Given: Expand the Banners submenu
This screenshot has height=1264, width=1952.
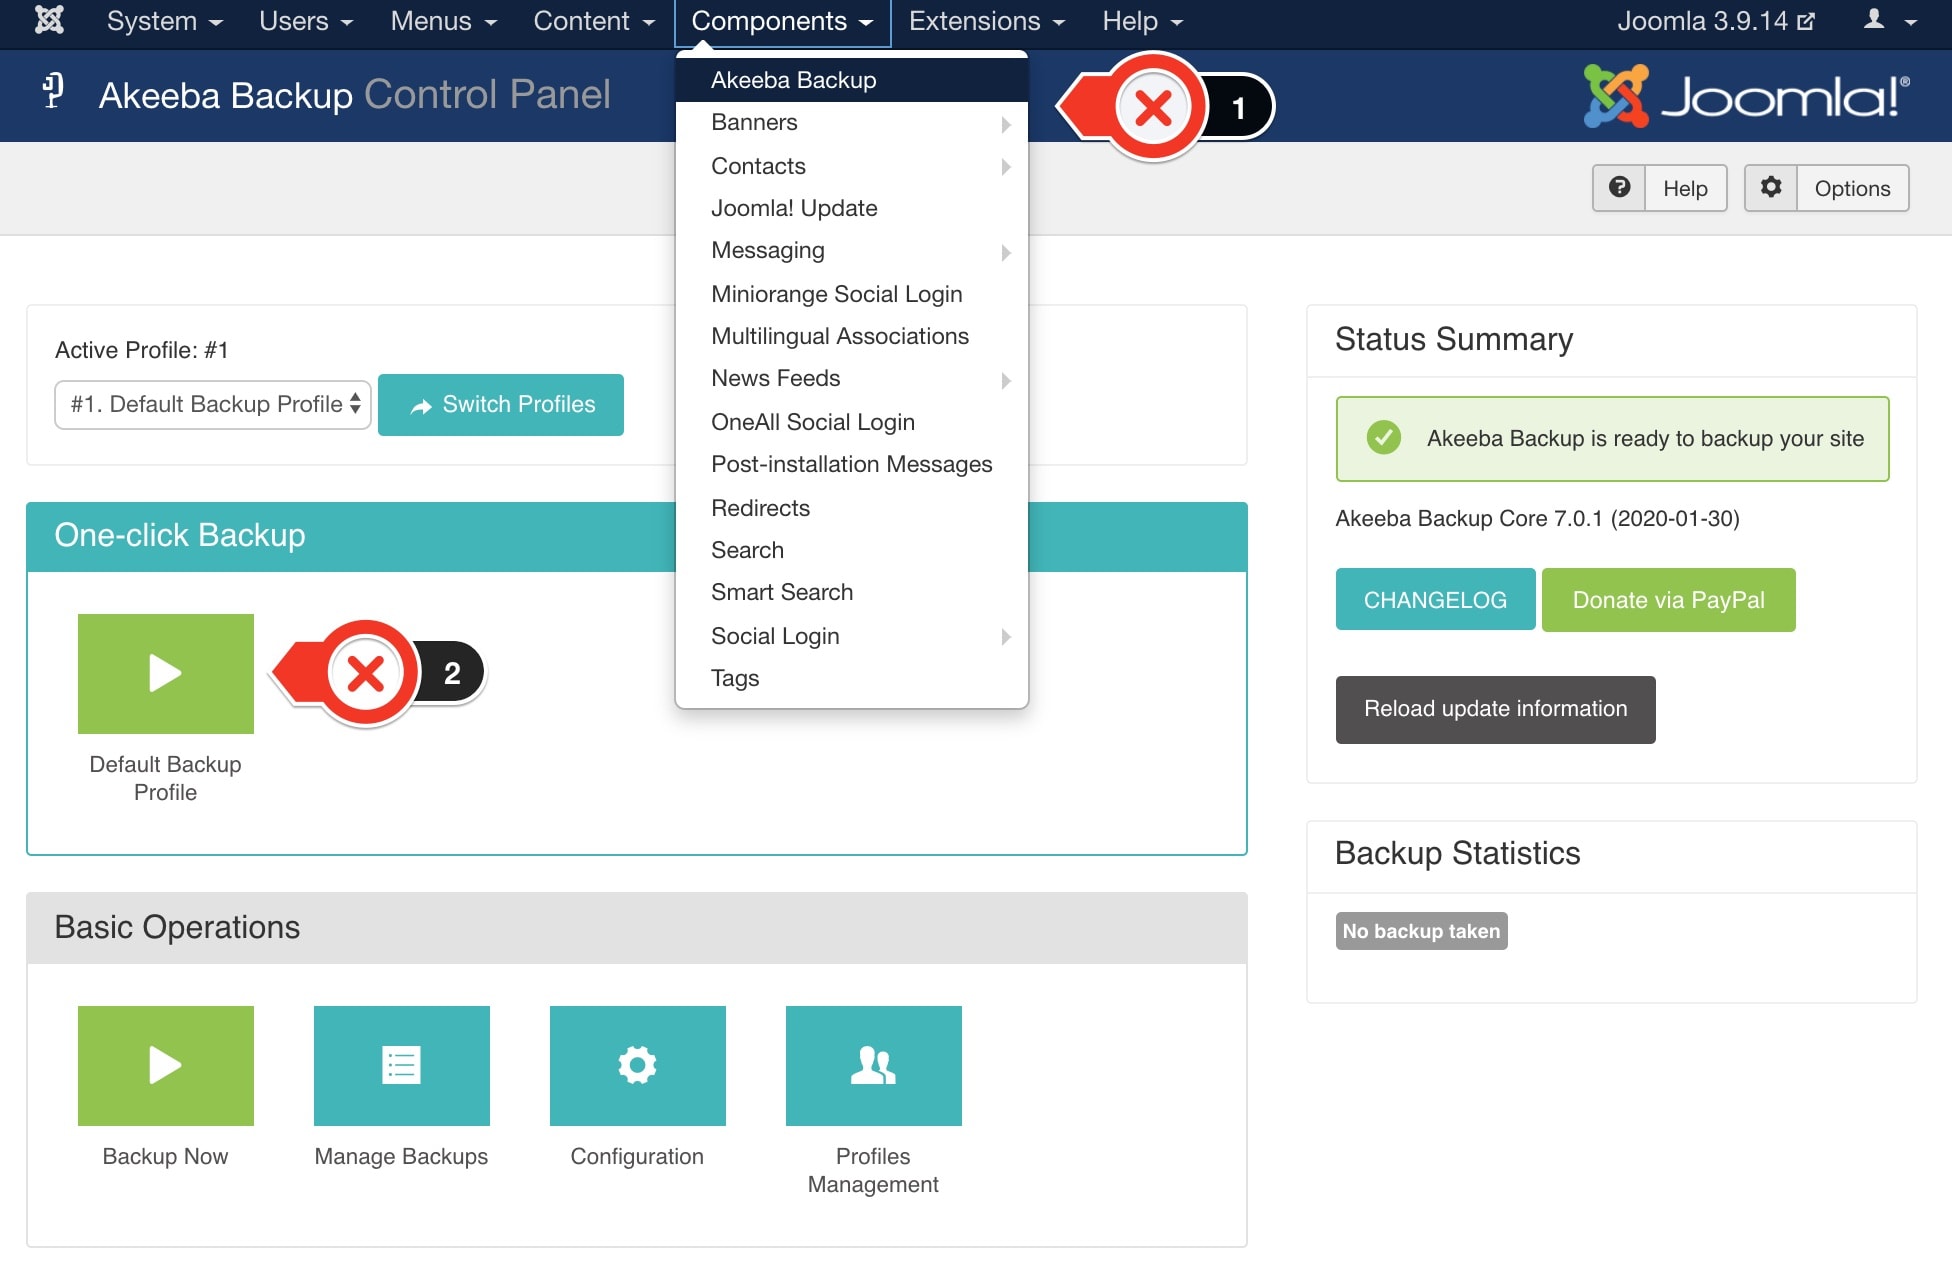Looking at the screenshot, I should tap(852, 123).
